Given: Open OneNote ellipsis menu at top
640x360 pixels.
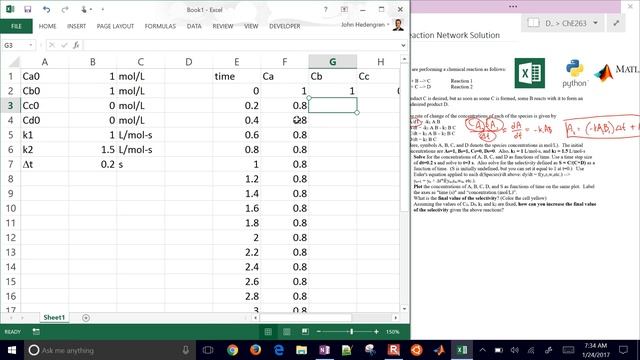Looking at the screenshot, I should (x=513, y=7).
